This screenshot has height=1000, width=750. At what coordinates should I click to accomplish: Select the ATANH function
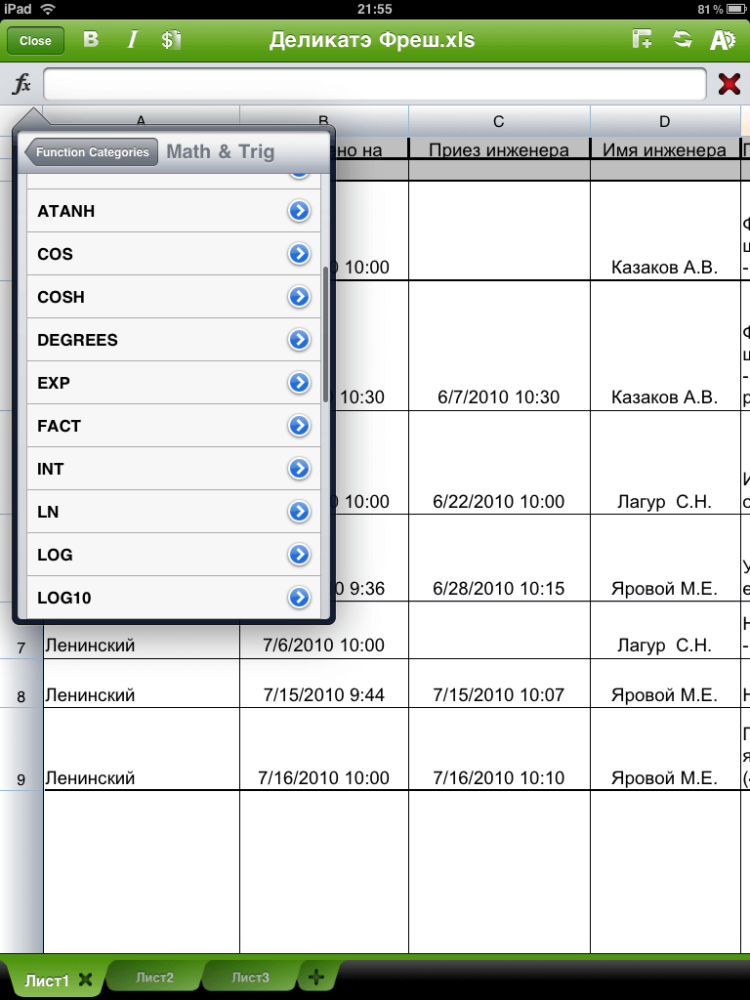173,210
